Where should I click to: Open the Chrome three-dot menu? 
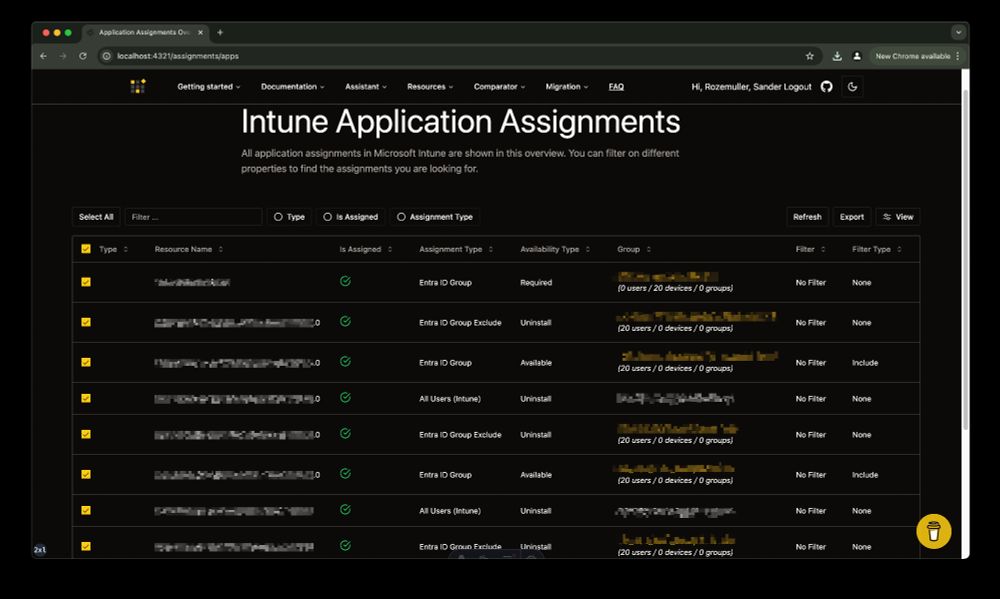tap(958, 56)
